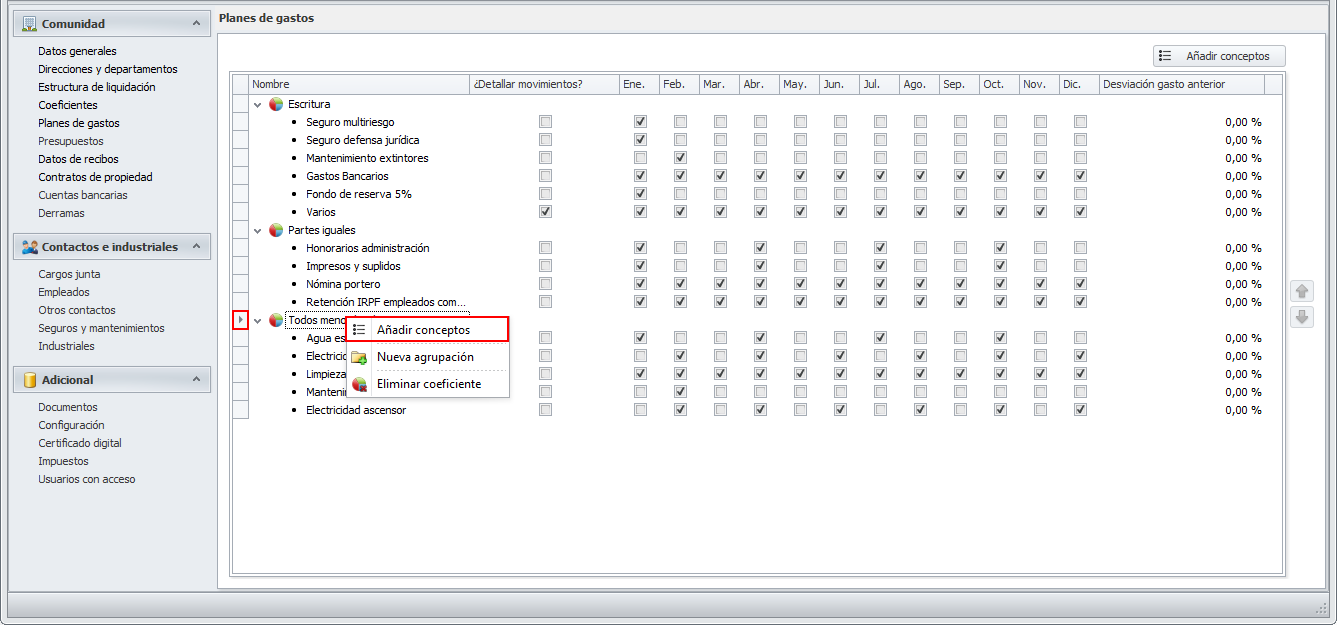Collapse the Escritura group
The width and height of the screenshot is (1337, 625).
point(258,104)
